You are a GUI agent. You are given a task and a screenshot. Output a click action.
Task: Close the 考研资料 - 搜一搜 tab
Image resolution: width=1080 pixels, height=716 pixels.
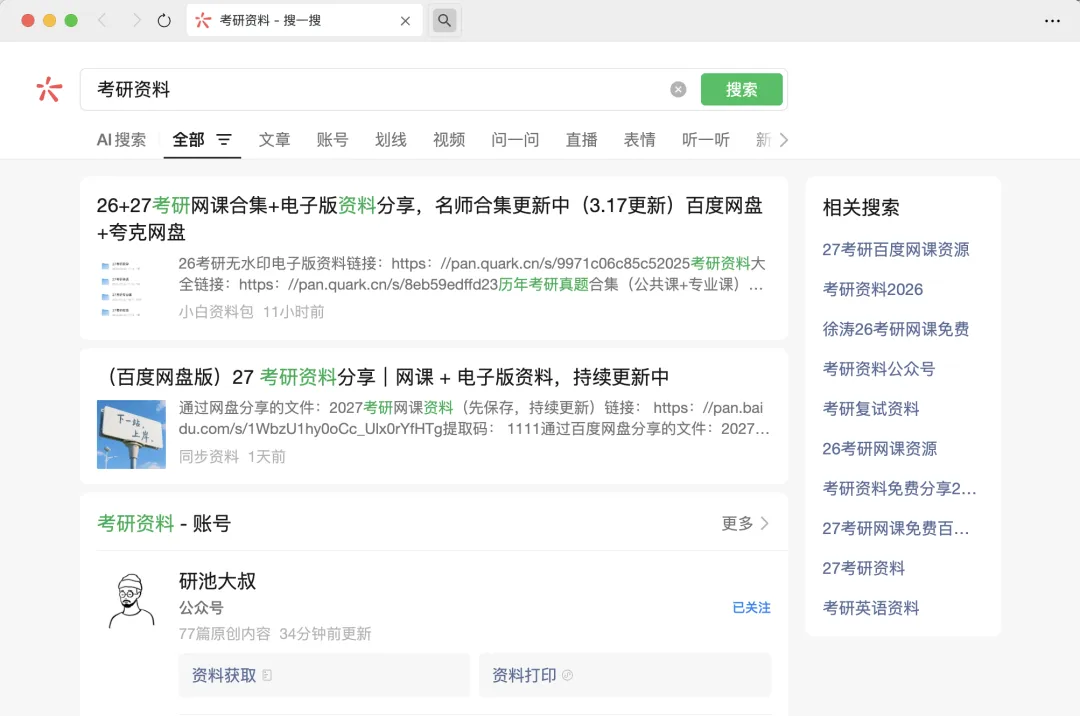405,21
